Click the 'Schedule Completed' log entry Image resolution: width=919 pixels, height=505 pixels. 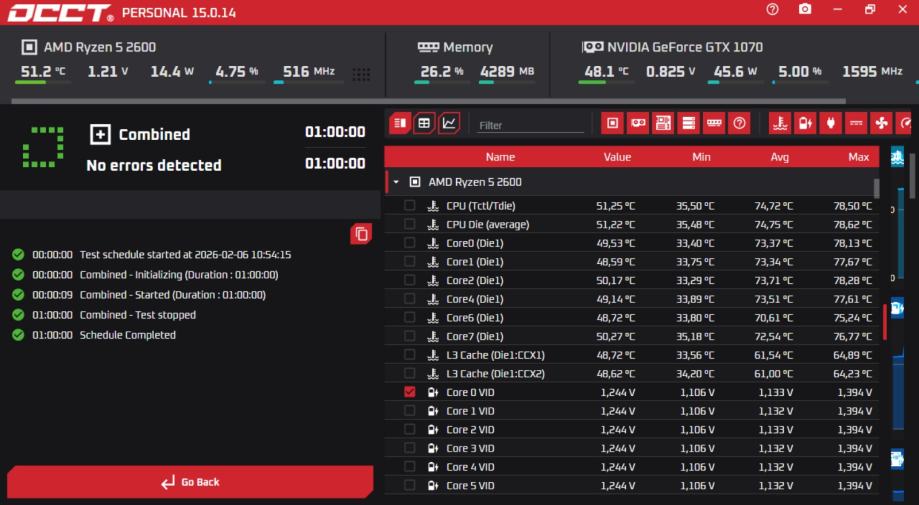pos(128,335)
